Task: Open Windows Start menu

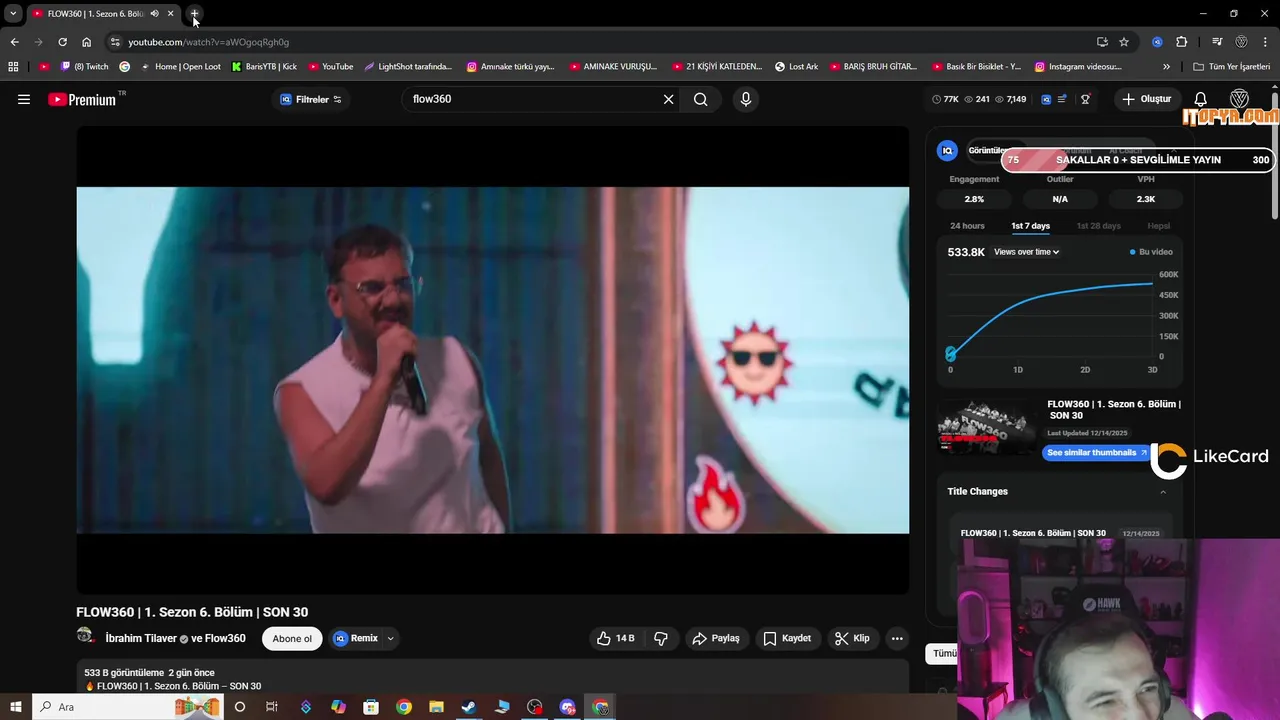Action: (16, 707)
